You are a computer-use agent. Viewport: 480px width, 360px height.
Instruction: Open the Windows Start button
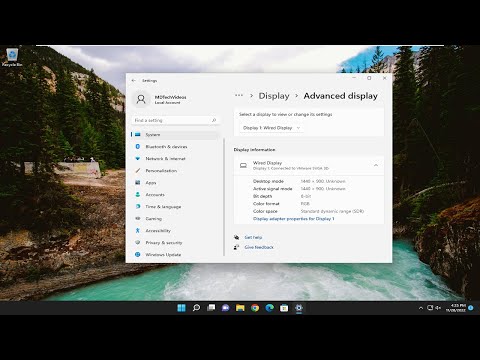[181, 308]
